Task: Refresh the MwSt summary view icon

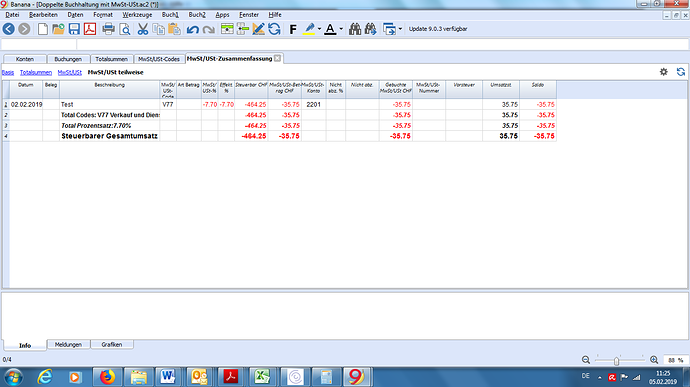Action: click(x=681, y=72)
